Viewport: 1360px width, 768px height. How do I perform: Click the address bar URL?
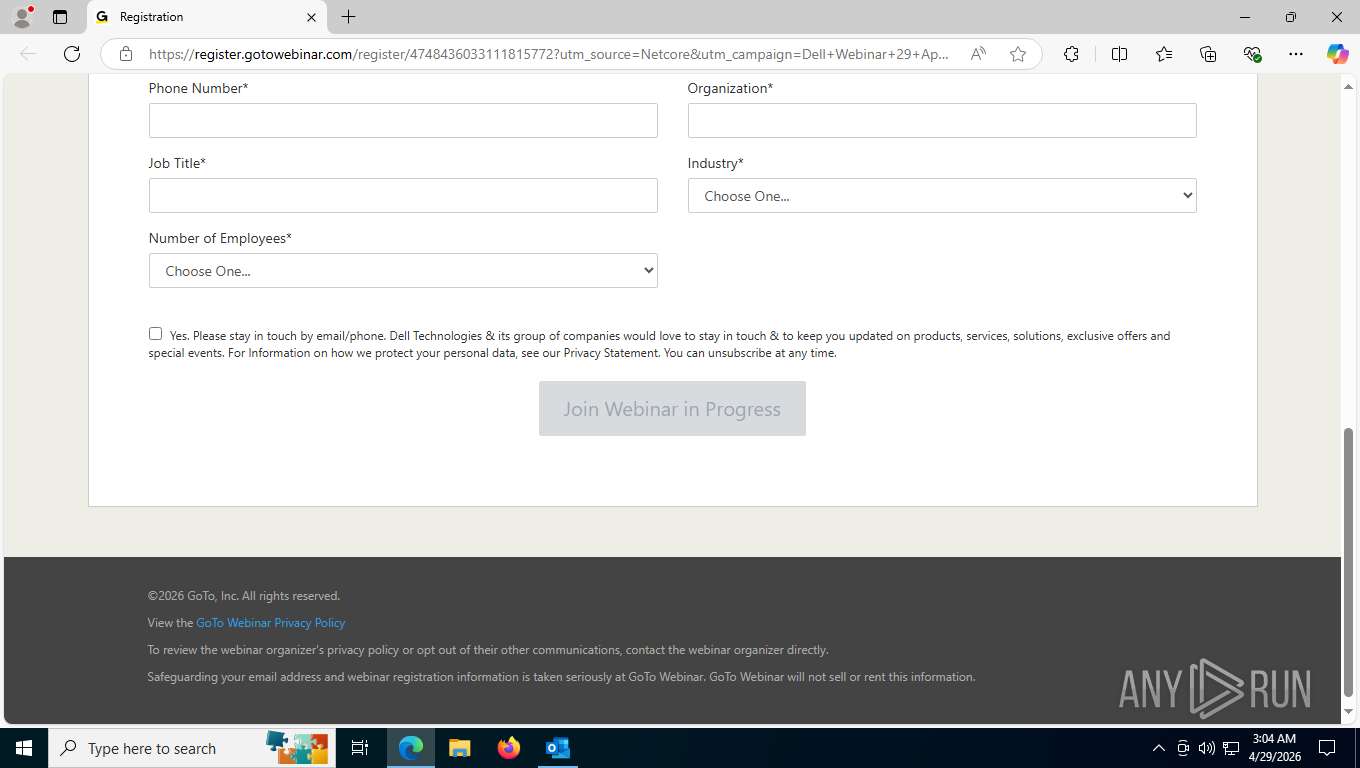[548, 54]
